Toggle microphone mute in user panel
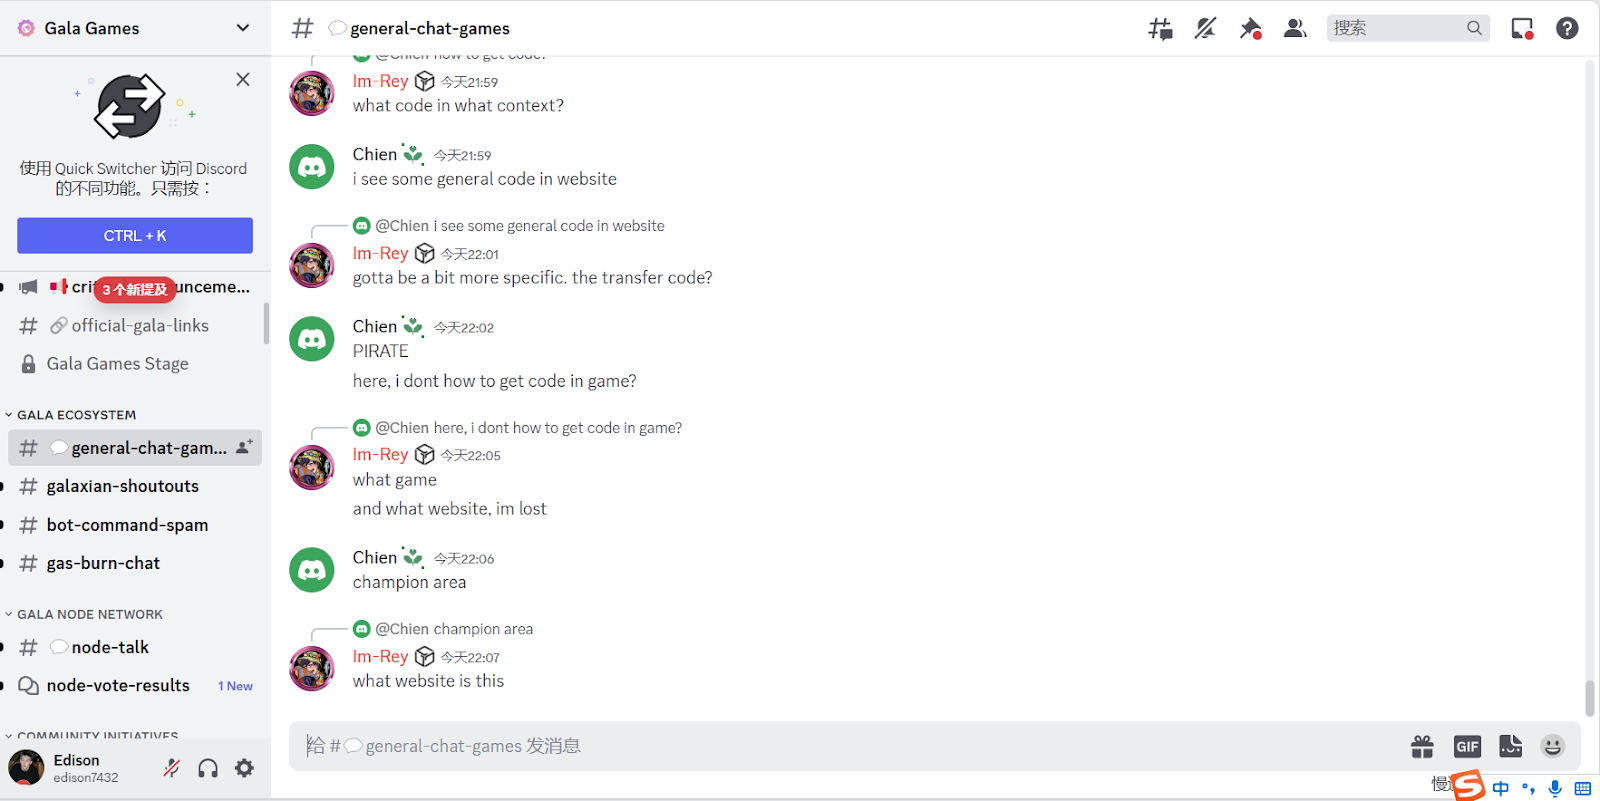Image resolution: width=1600 pixels, height=801 pixels. point(171,767)
